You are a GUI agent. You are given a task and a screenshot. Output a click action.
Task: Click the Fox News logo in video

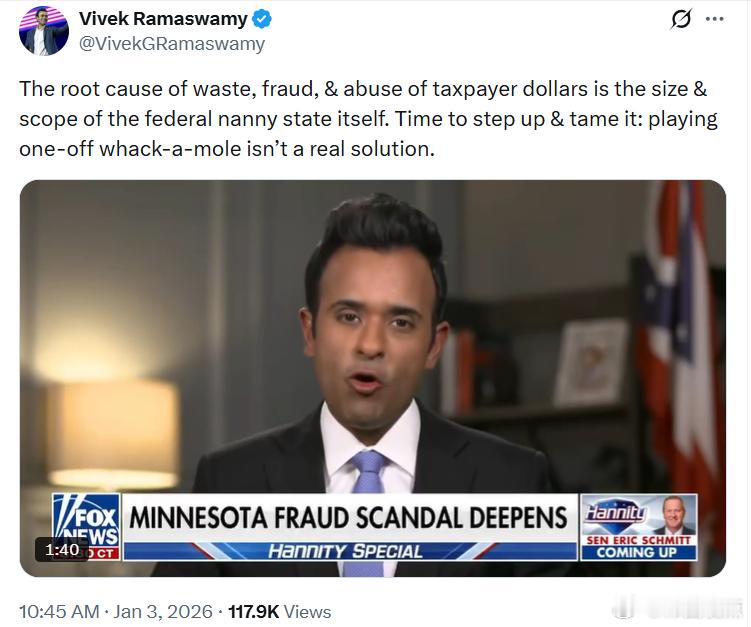(x=86, y=526)
